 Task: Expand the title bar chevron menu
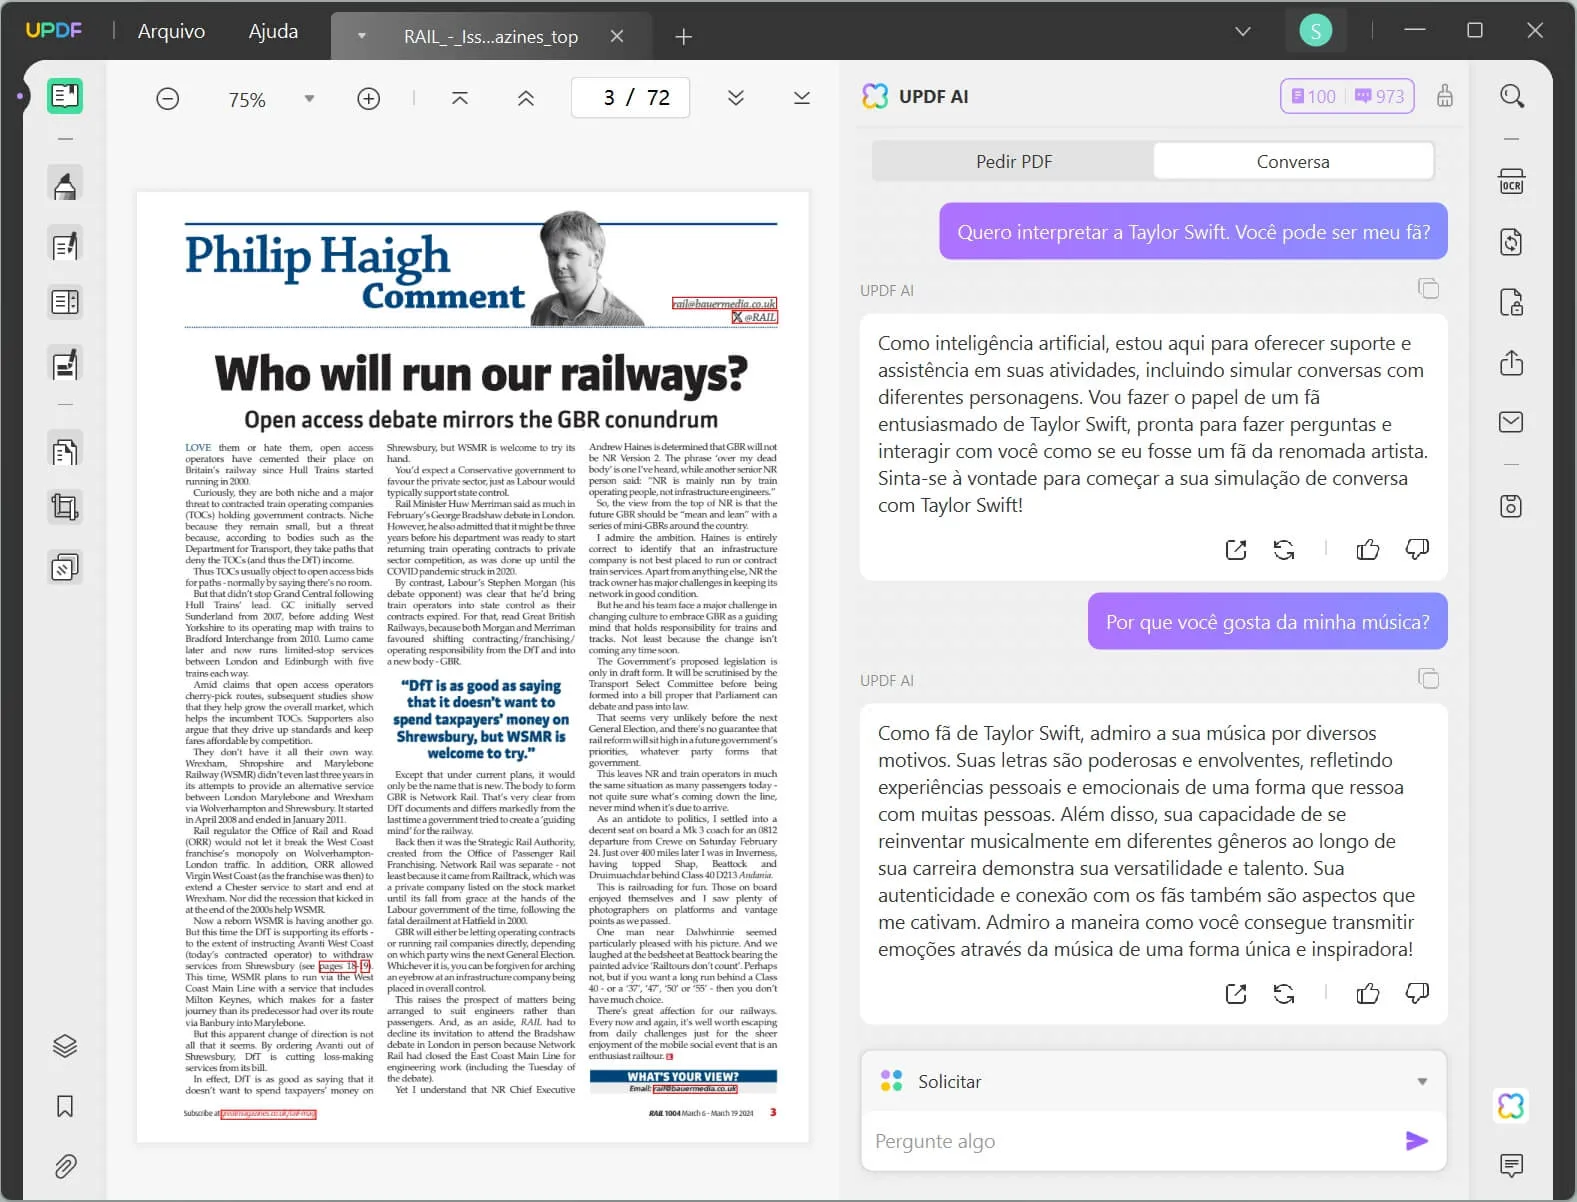(1243, 31)
